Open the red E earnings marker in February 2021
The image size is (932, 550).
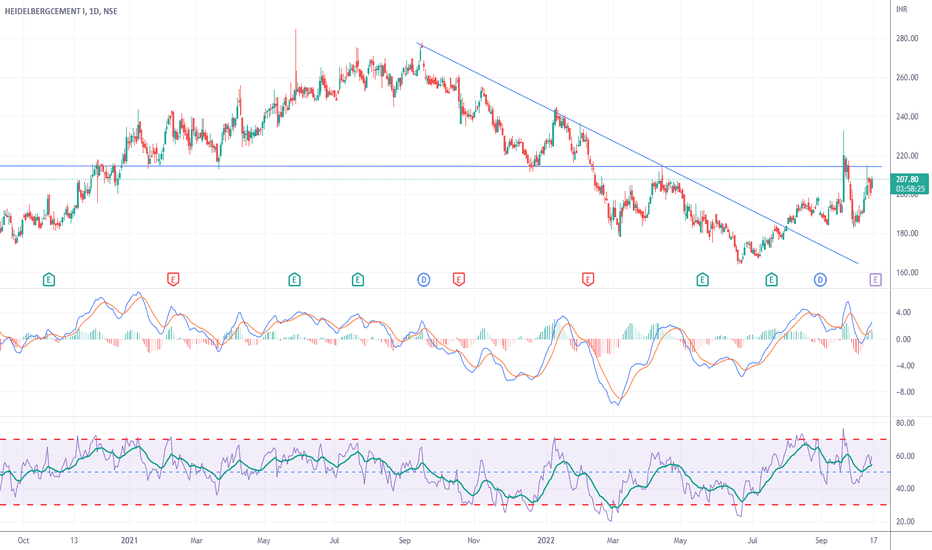point(172,279)
